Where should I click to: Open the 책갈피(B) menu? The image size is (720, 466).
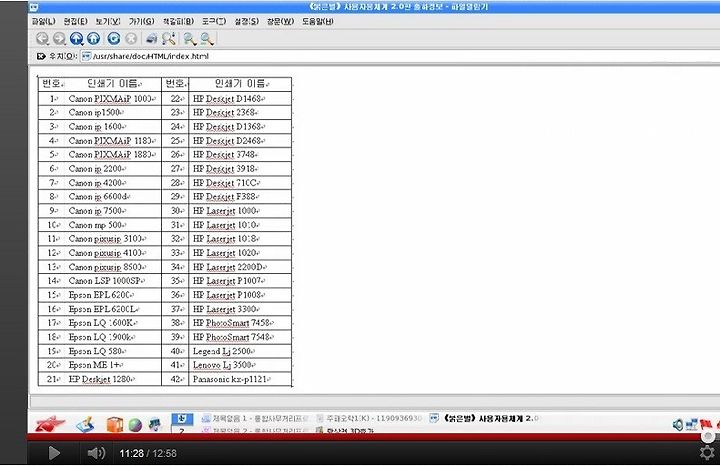point(178,21)
